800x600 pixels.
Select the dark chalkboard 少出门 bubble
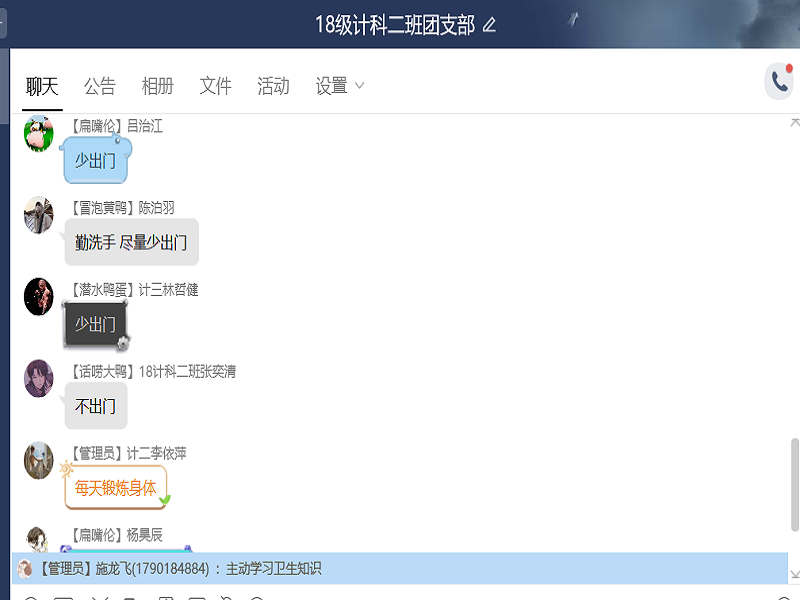(x=95, y=324)
